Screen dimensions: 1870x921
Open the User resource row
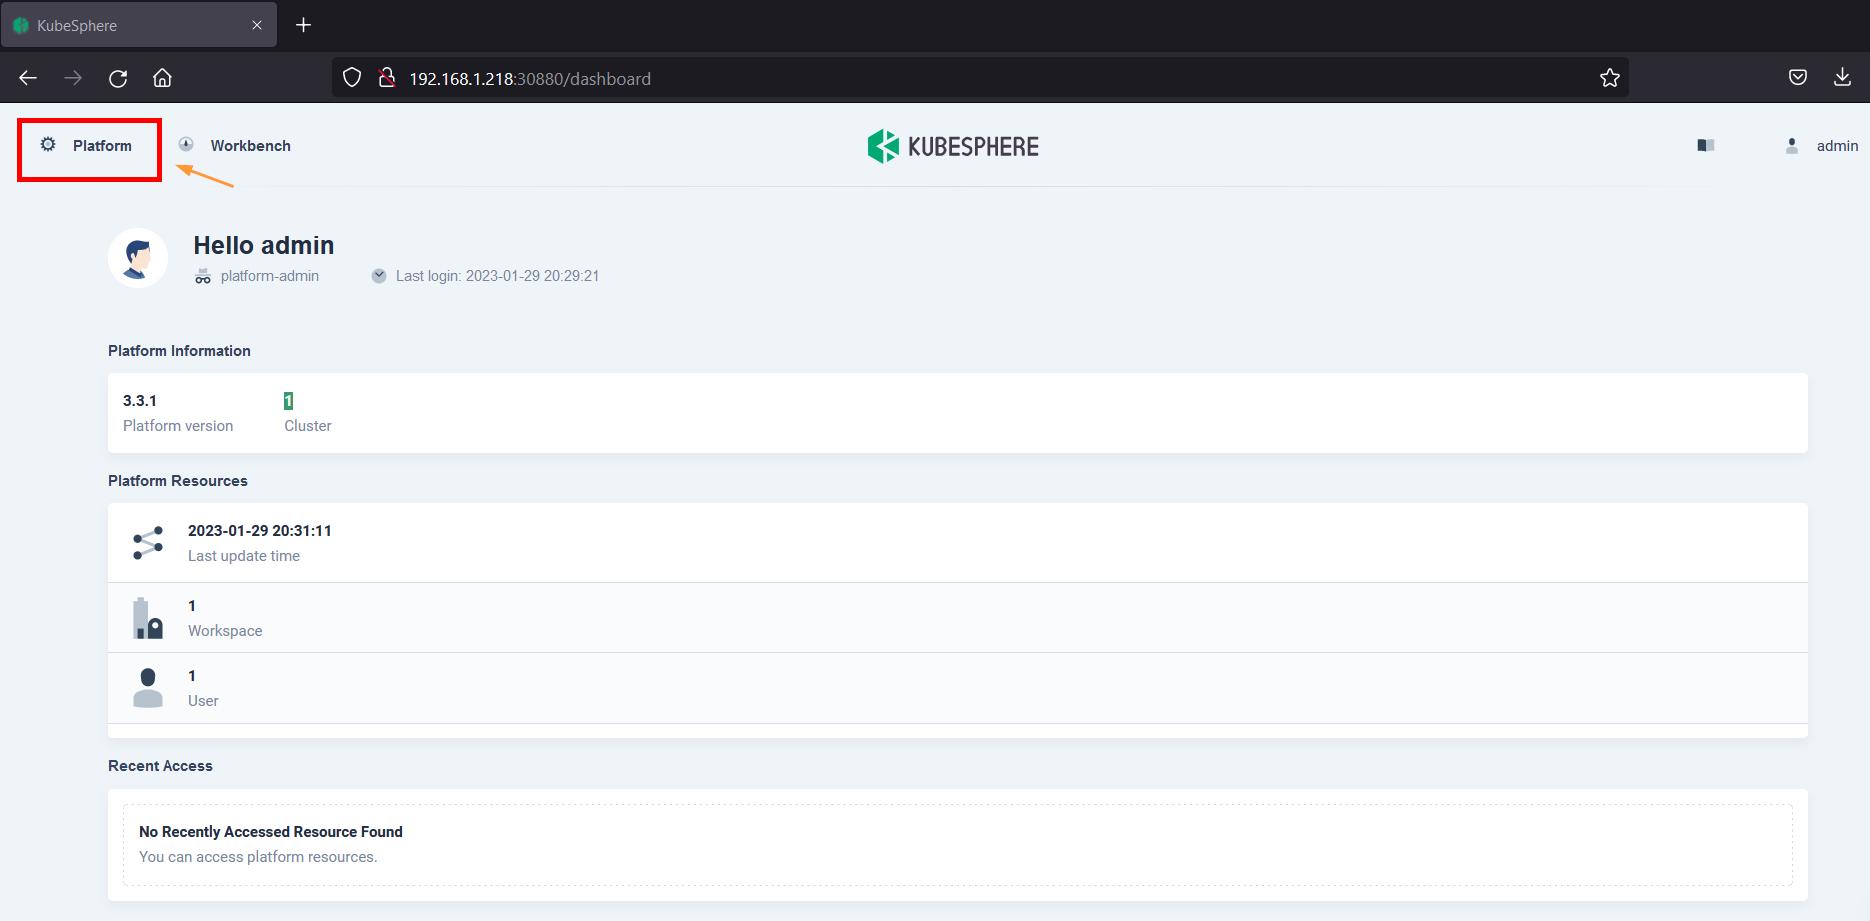(x=958, y=688)
